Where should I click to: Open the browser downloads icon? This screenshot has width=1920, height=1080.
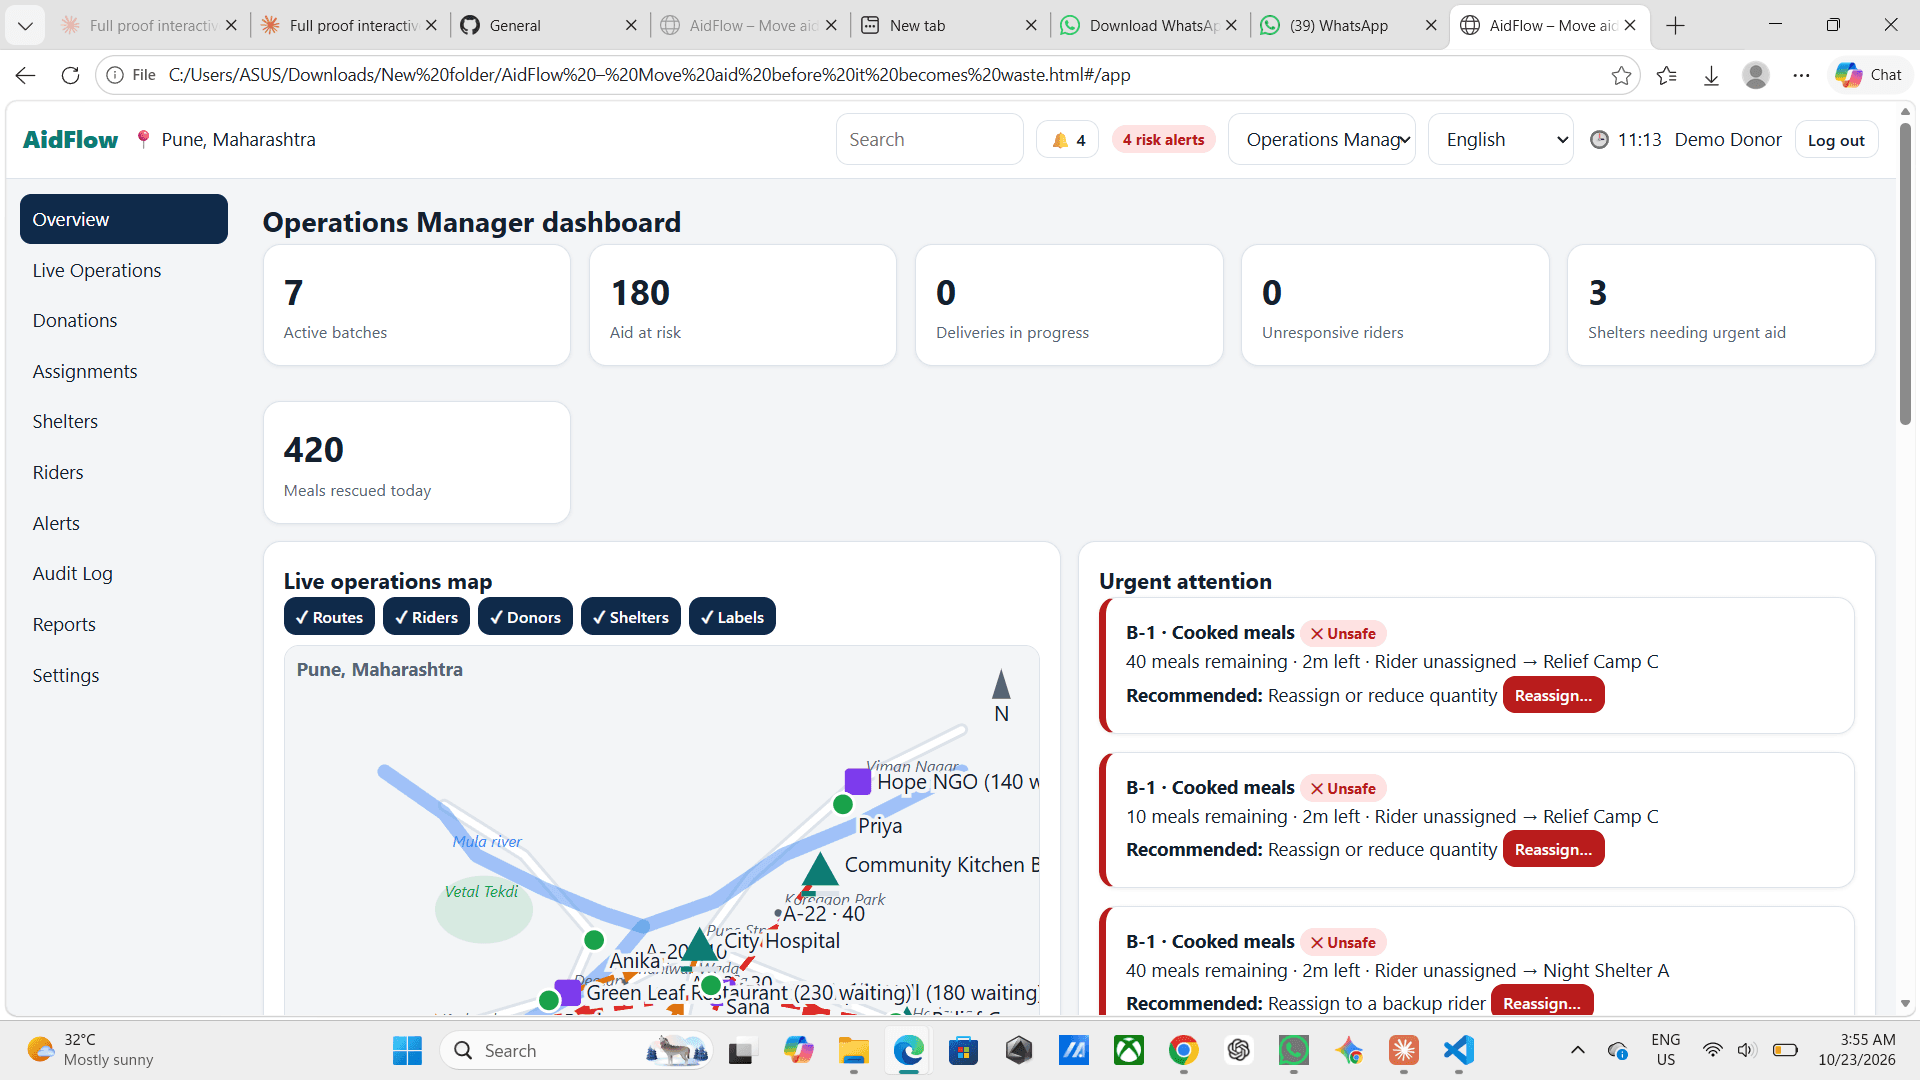[x=1711, y=75]
